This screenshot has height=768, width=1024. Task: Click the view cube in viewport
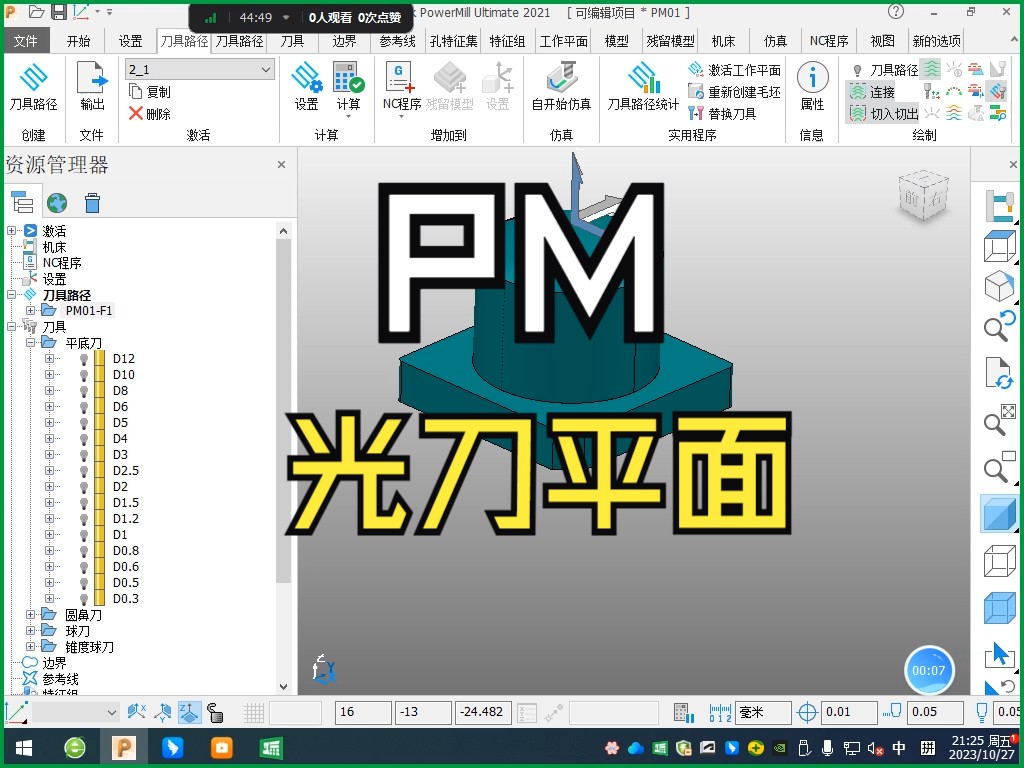coord(923,195)
